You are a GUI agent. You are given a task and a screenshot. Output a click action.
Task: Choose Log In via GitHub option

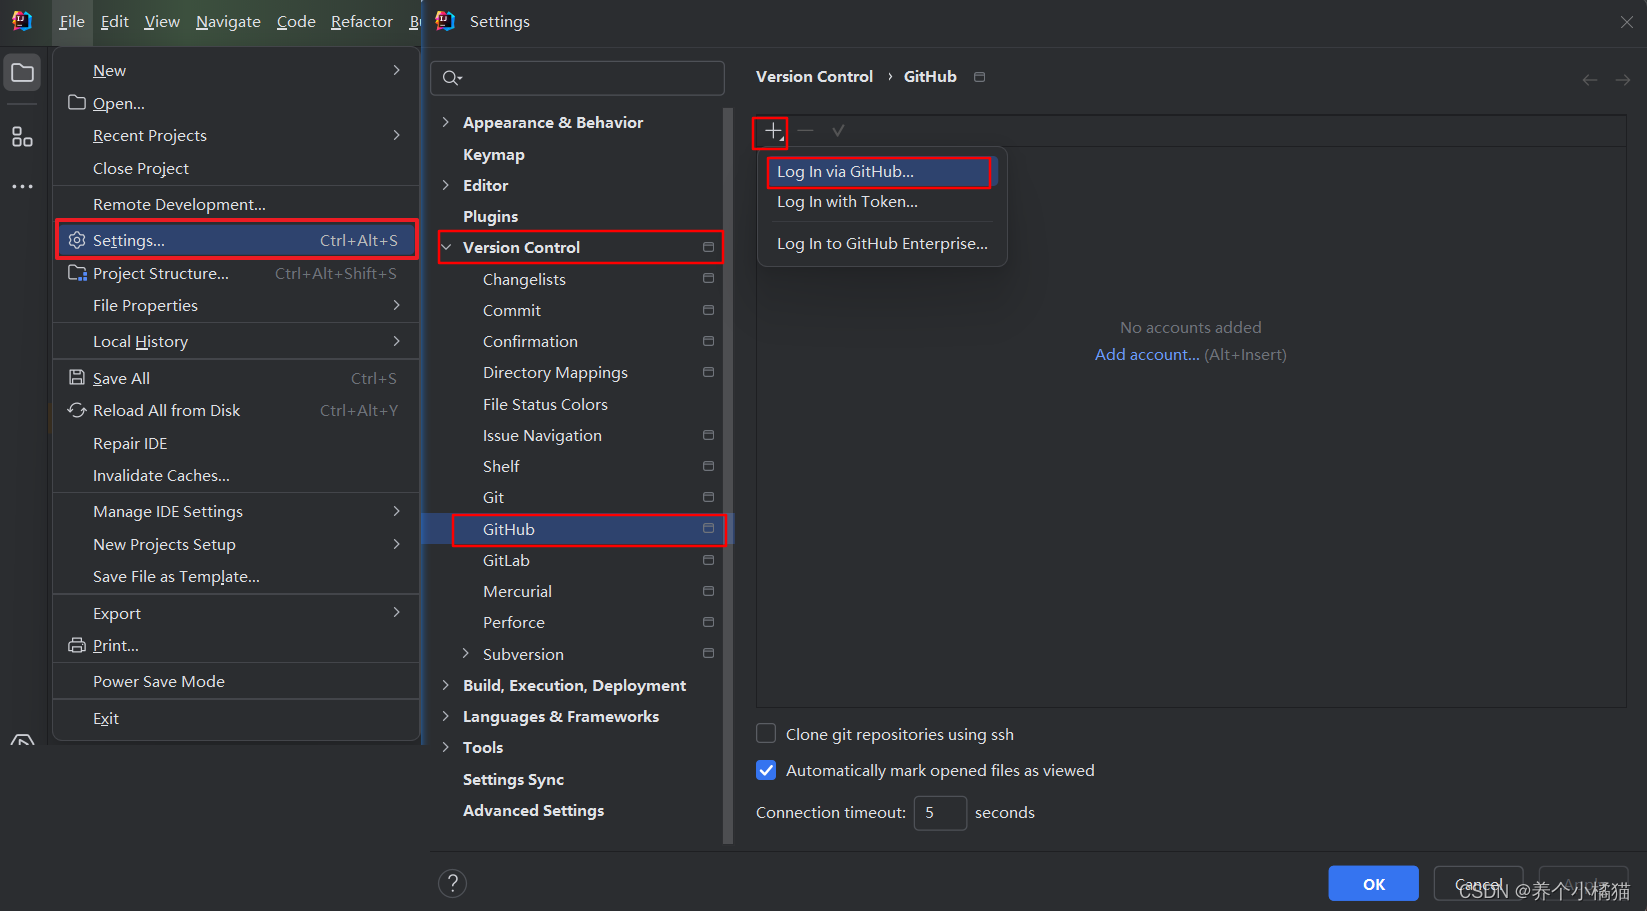[x=879, y=172]
